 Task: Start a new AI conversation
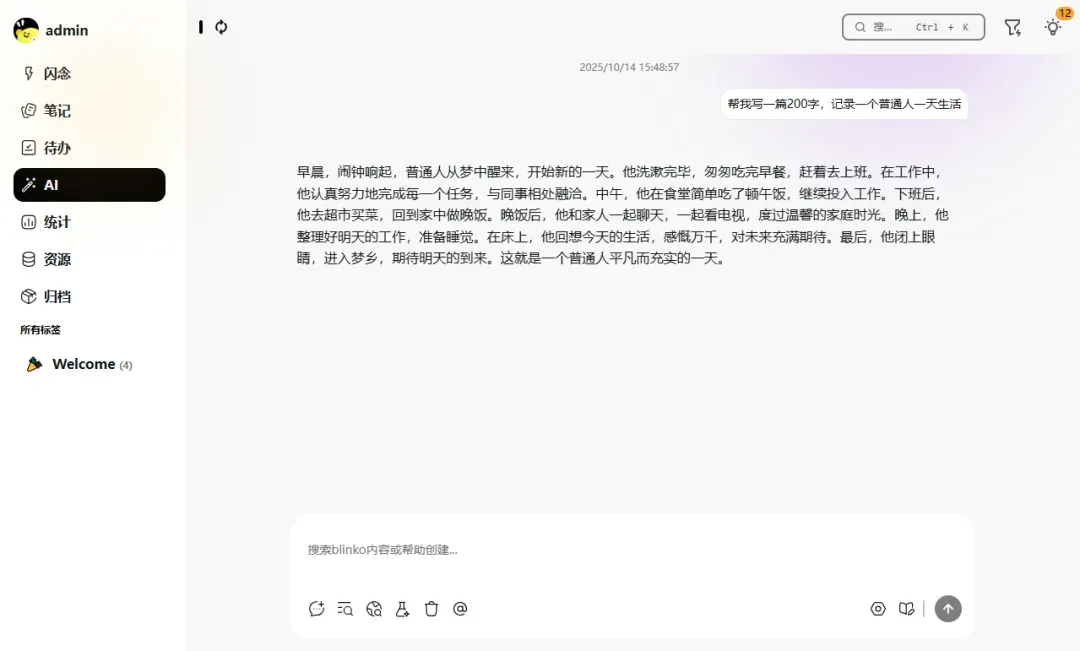(x=317, y=608)
